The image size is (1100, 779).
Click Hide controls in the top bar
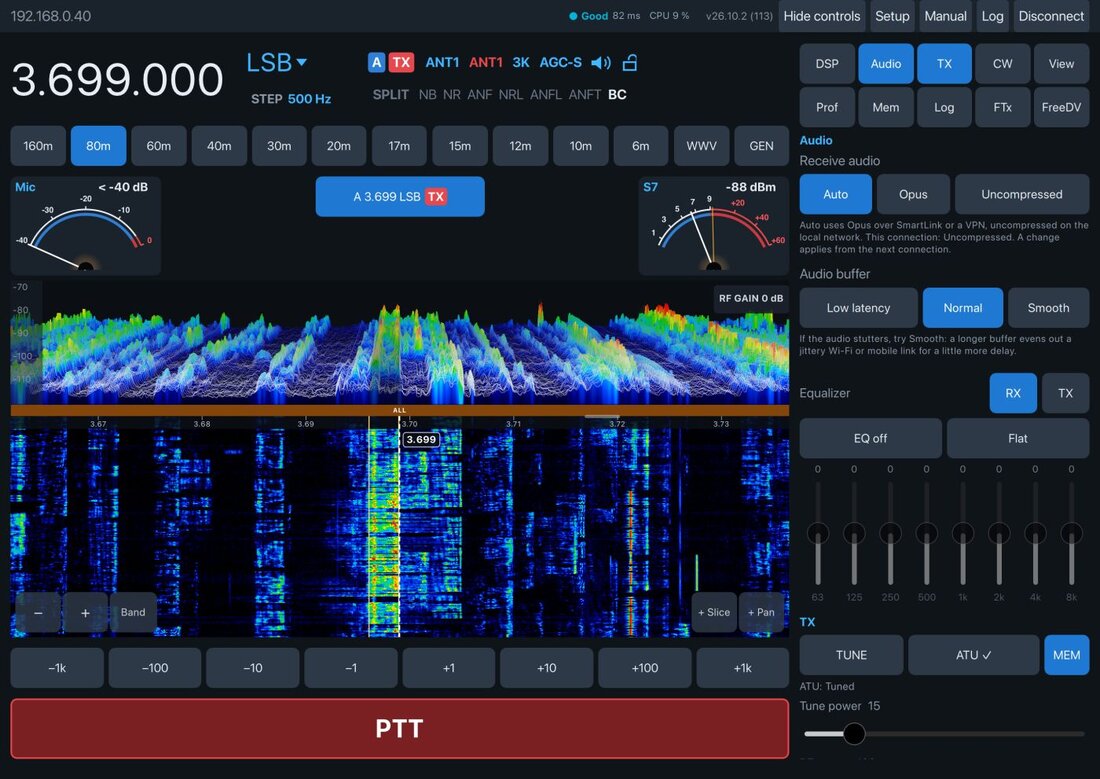pos(821,16)
